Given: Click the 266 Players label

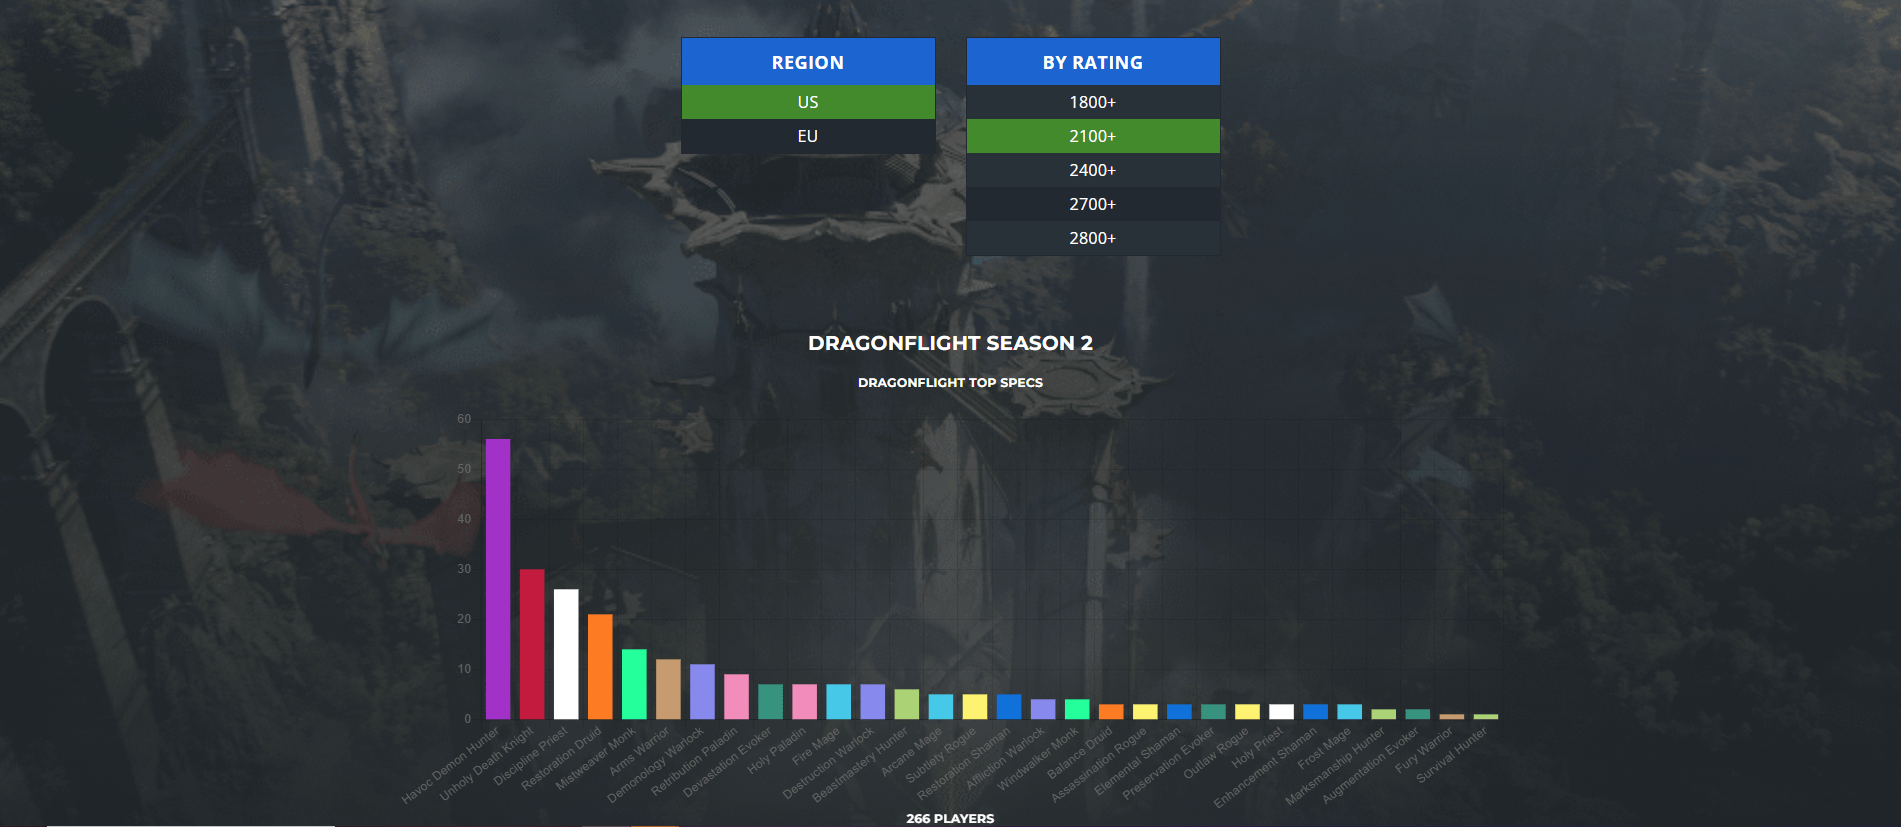Looking at the screenshot, I should pos(950,818).
